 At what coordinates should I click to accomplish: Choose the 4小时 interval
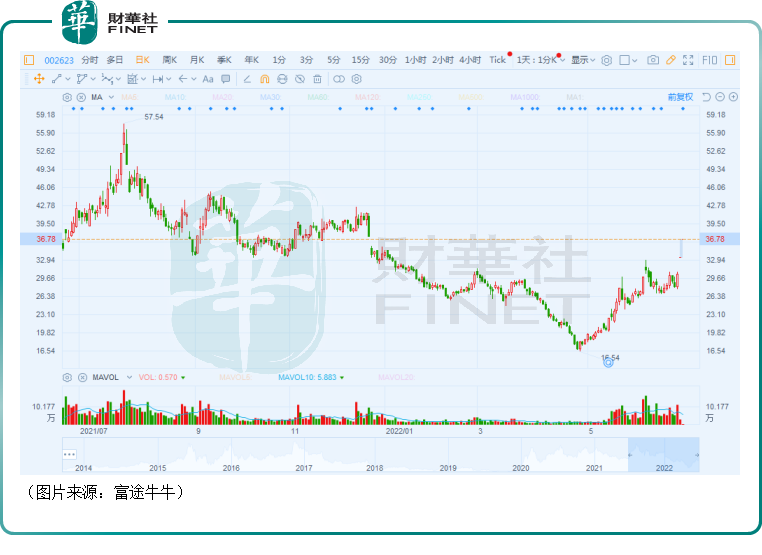click(x=470, y=60)
